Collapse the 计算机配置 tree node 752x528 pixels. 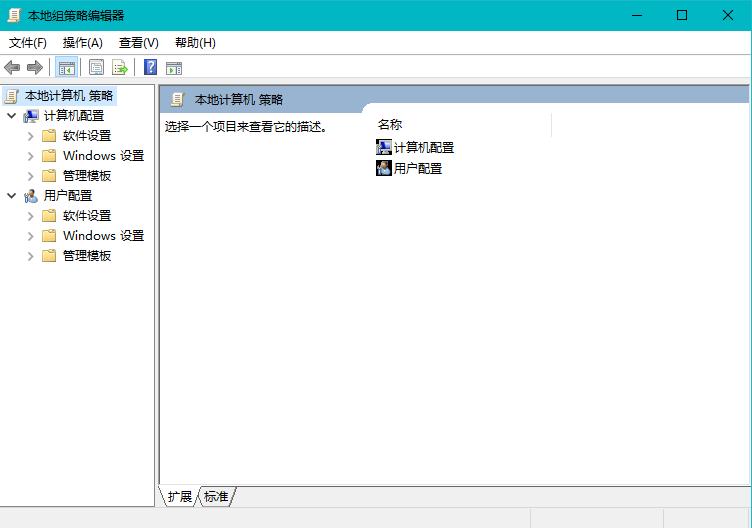pos(12,116)
